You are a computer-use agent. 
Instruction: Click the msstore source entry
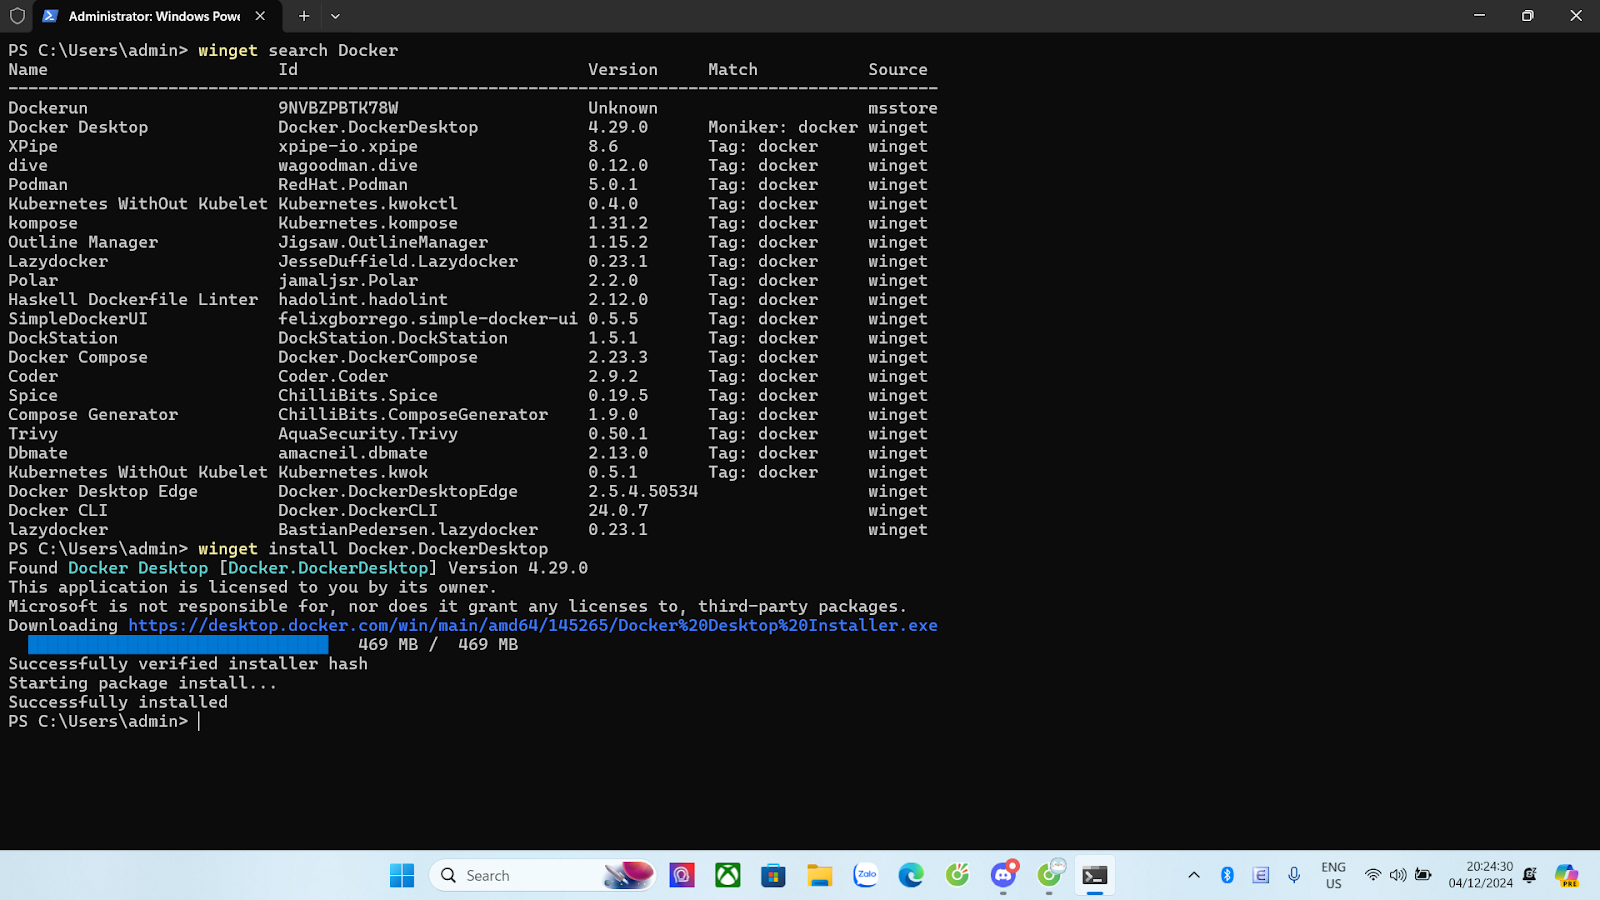click(903, 108)
